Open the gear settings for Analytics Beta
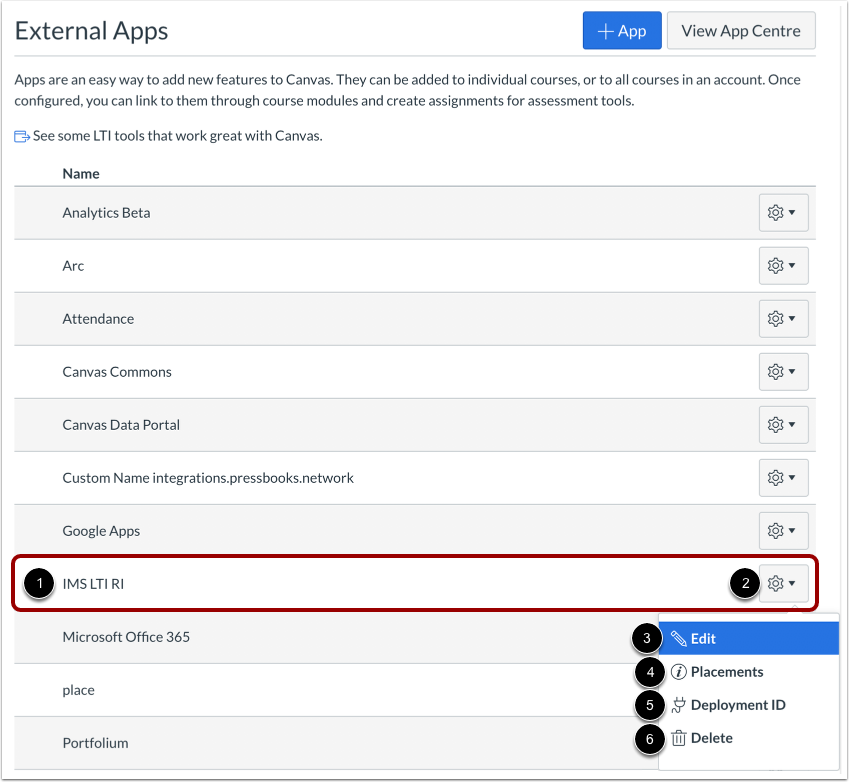The height and width of the screenshot is (782, 849). [x=782, y=213]
